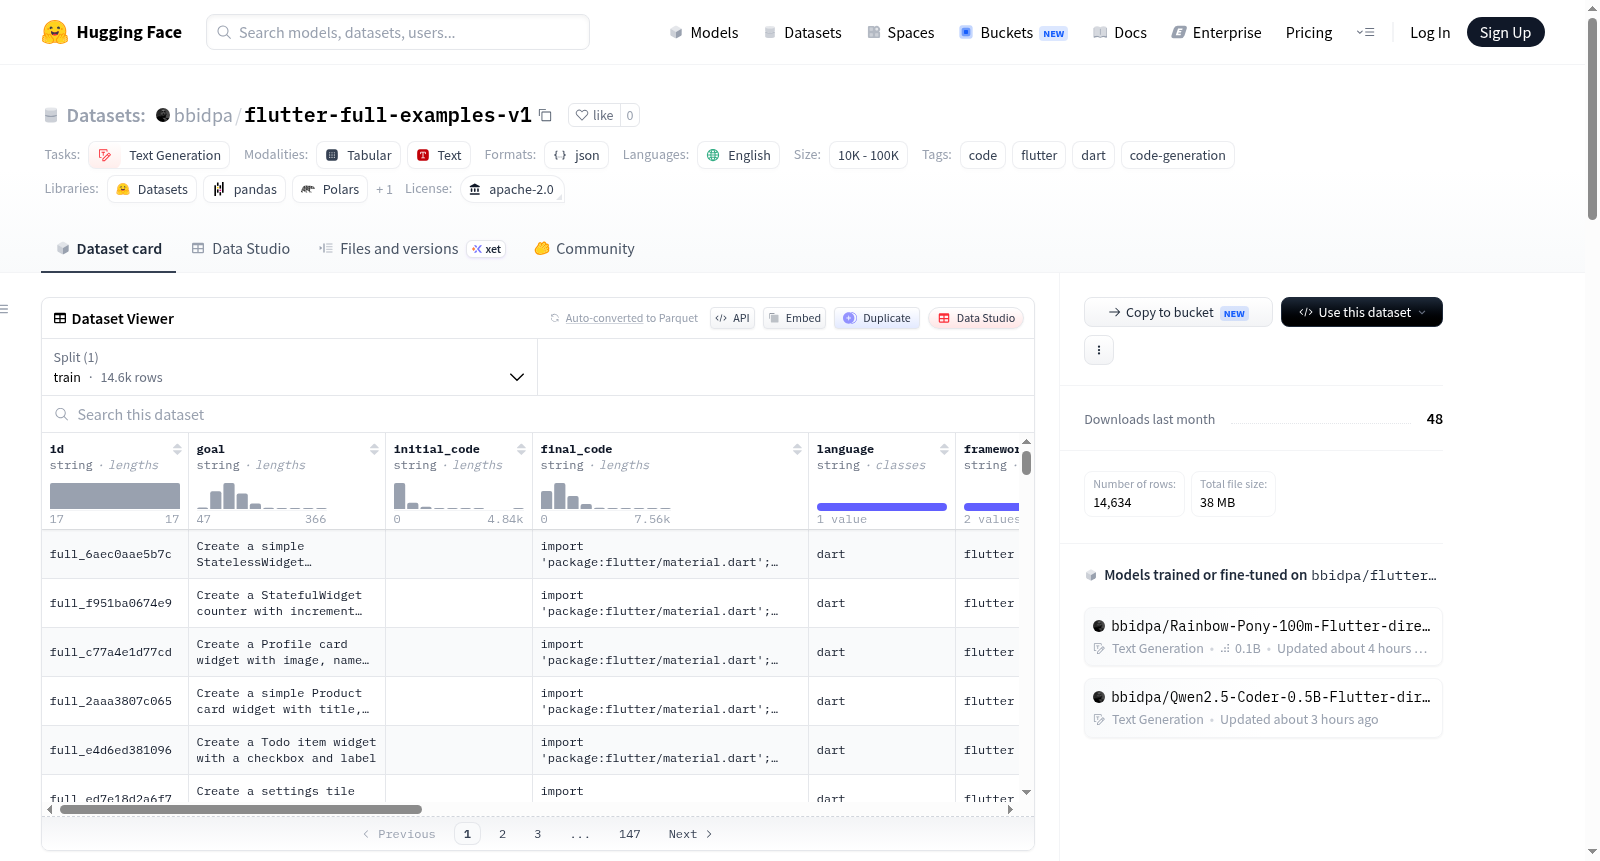The image size is (1600, 861).
Task: Click the Embed button in Dataset Viewer
Action: tap(794, 318)
